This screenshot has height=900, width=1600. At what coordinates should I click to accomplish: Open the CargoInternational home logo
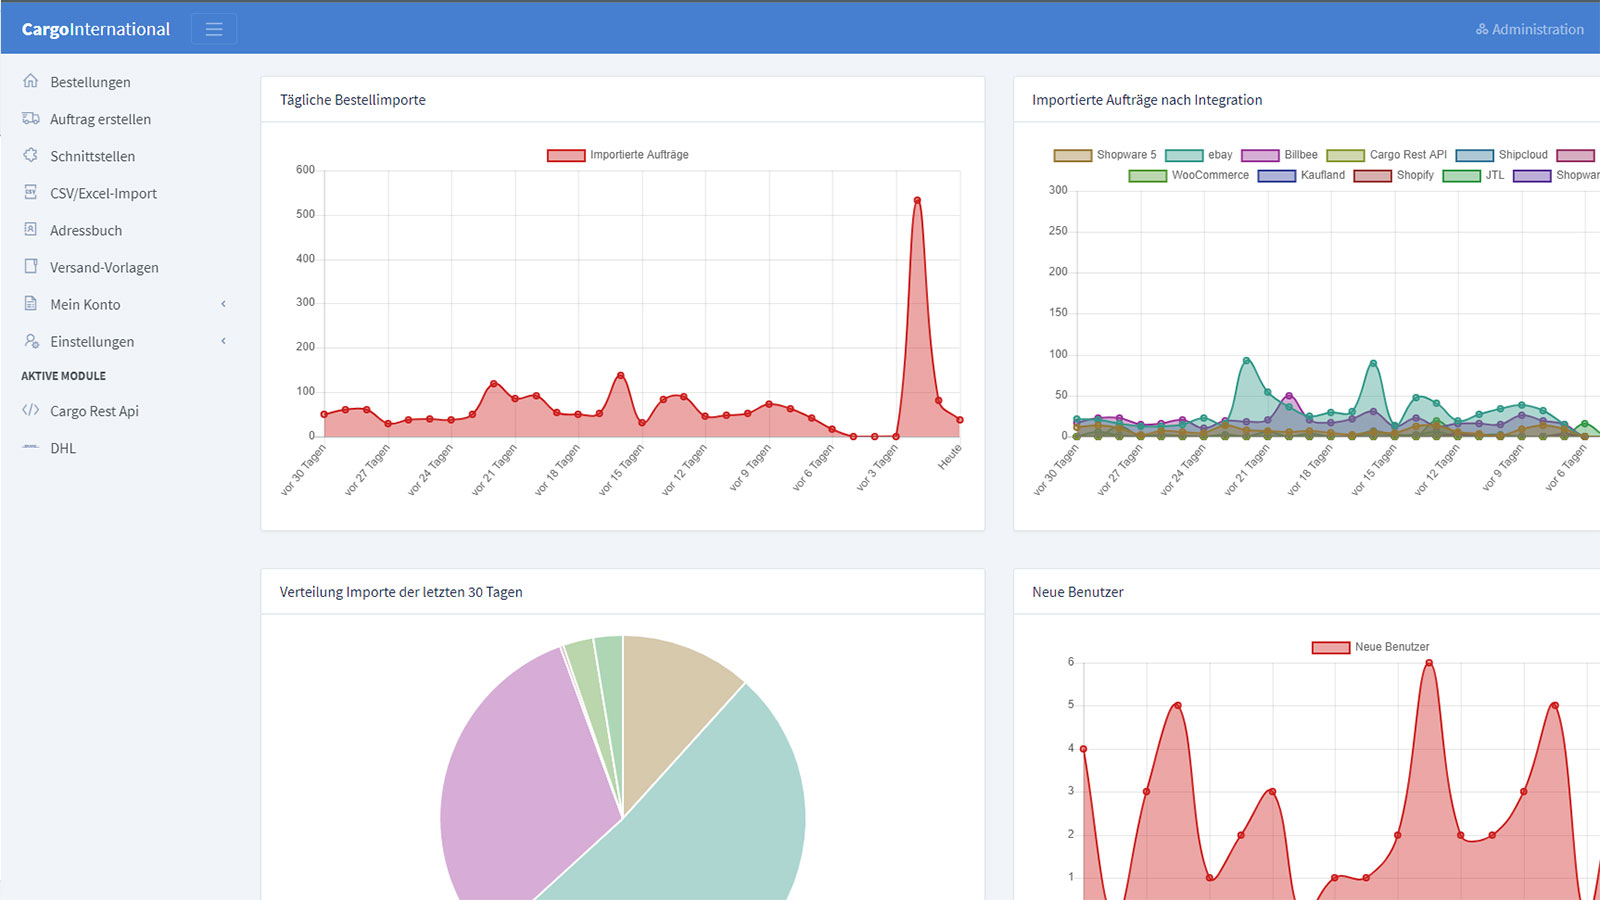point(96,29)
